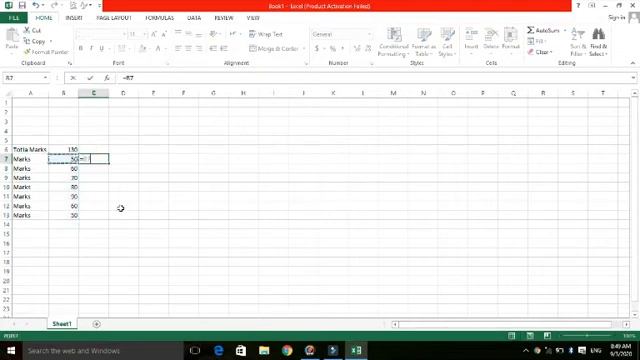Open Cell Styles gallery
This screenshot has height=360, width=640.
(x=447, y=42)
